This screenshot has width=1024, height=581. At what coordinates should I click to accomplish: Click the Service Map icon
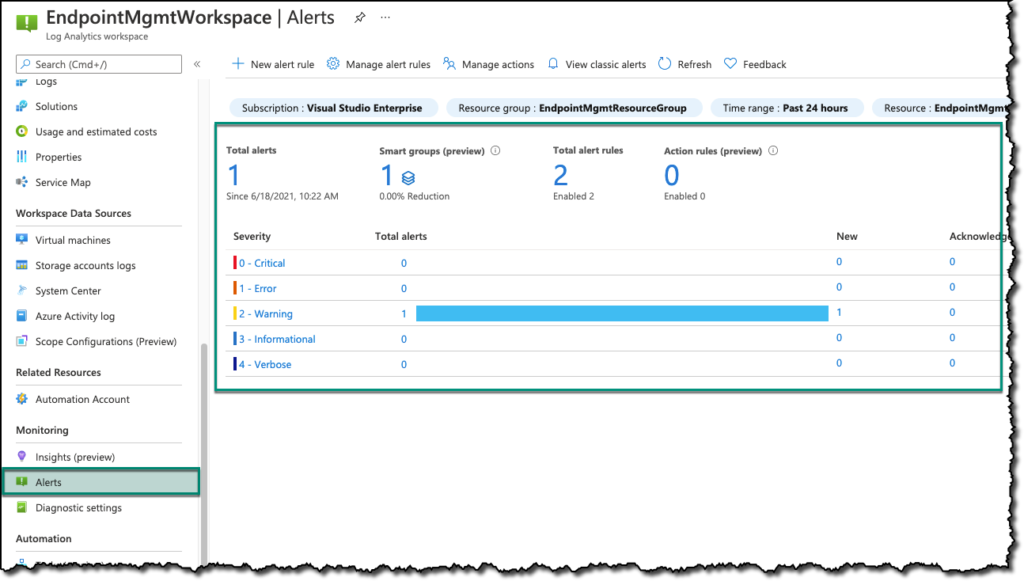[x=22, y=182]
